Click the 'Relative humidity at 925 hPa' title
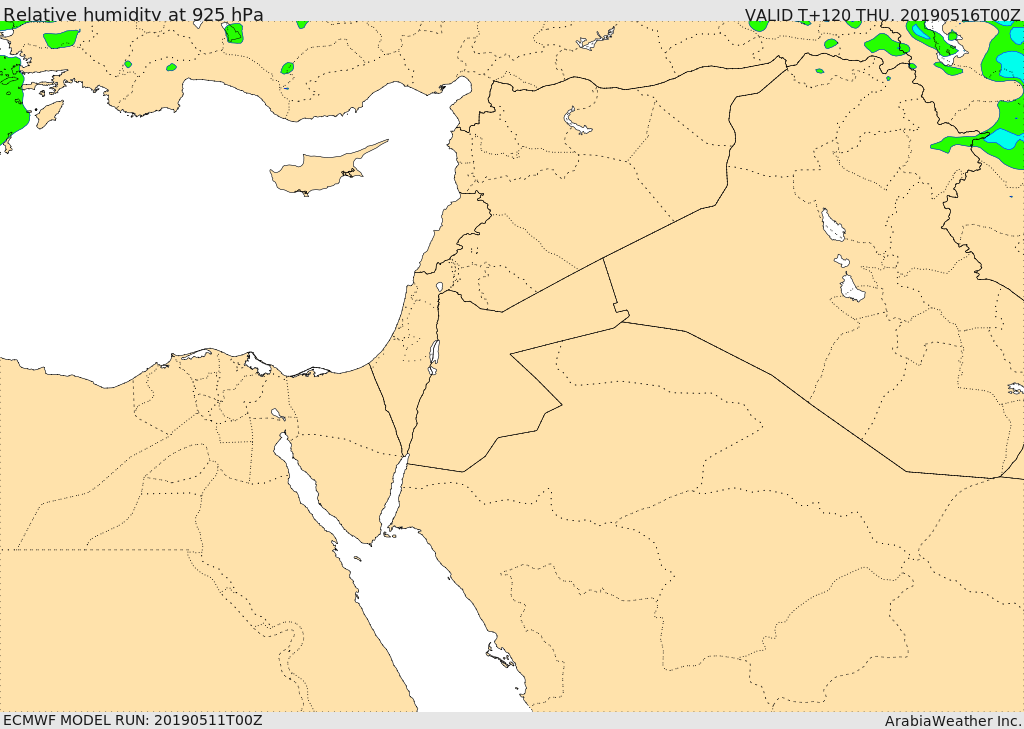The image size is (1024, 729). 133,13
